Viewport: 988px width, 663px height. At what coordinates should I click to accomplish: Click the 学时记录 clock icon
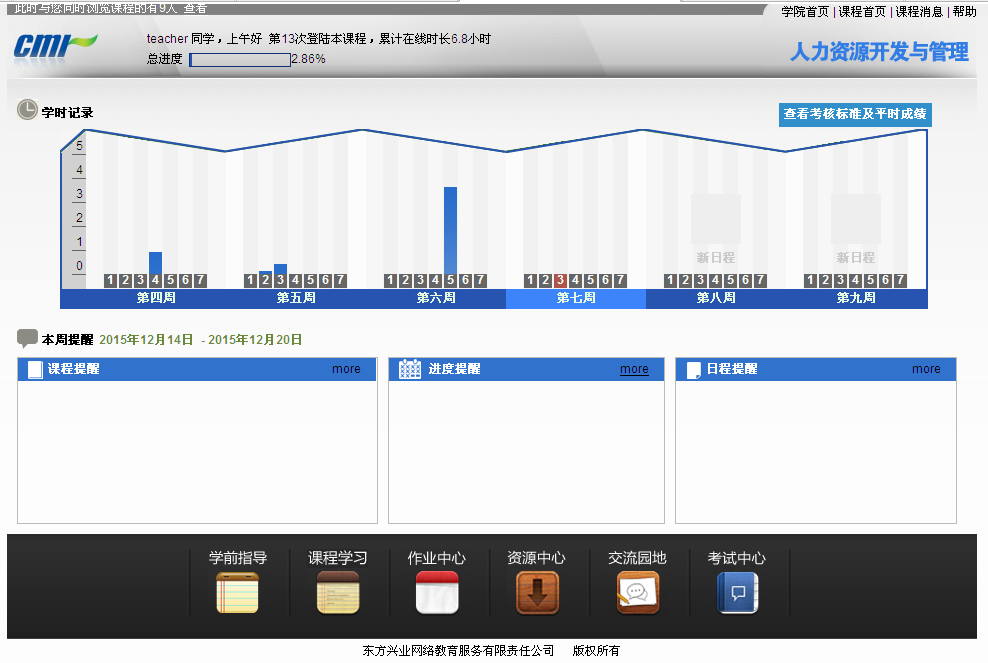point(27,110)
